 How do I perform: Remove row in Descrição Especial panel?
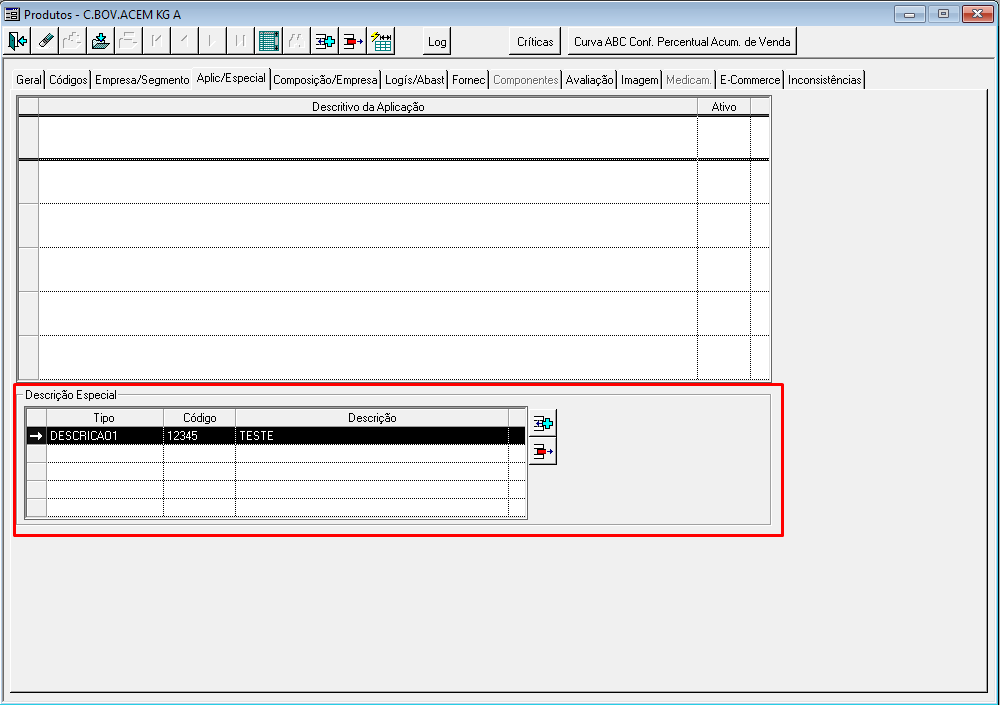543,451
